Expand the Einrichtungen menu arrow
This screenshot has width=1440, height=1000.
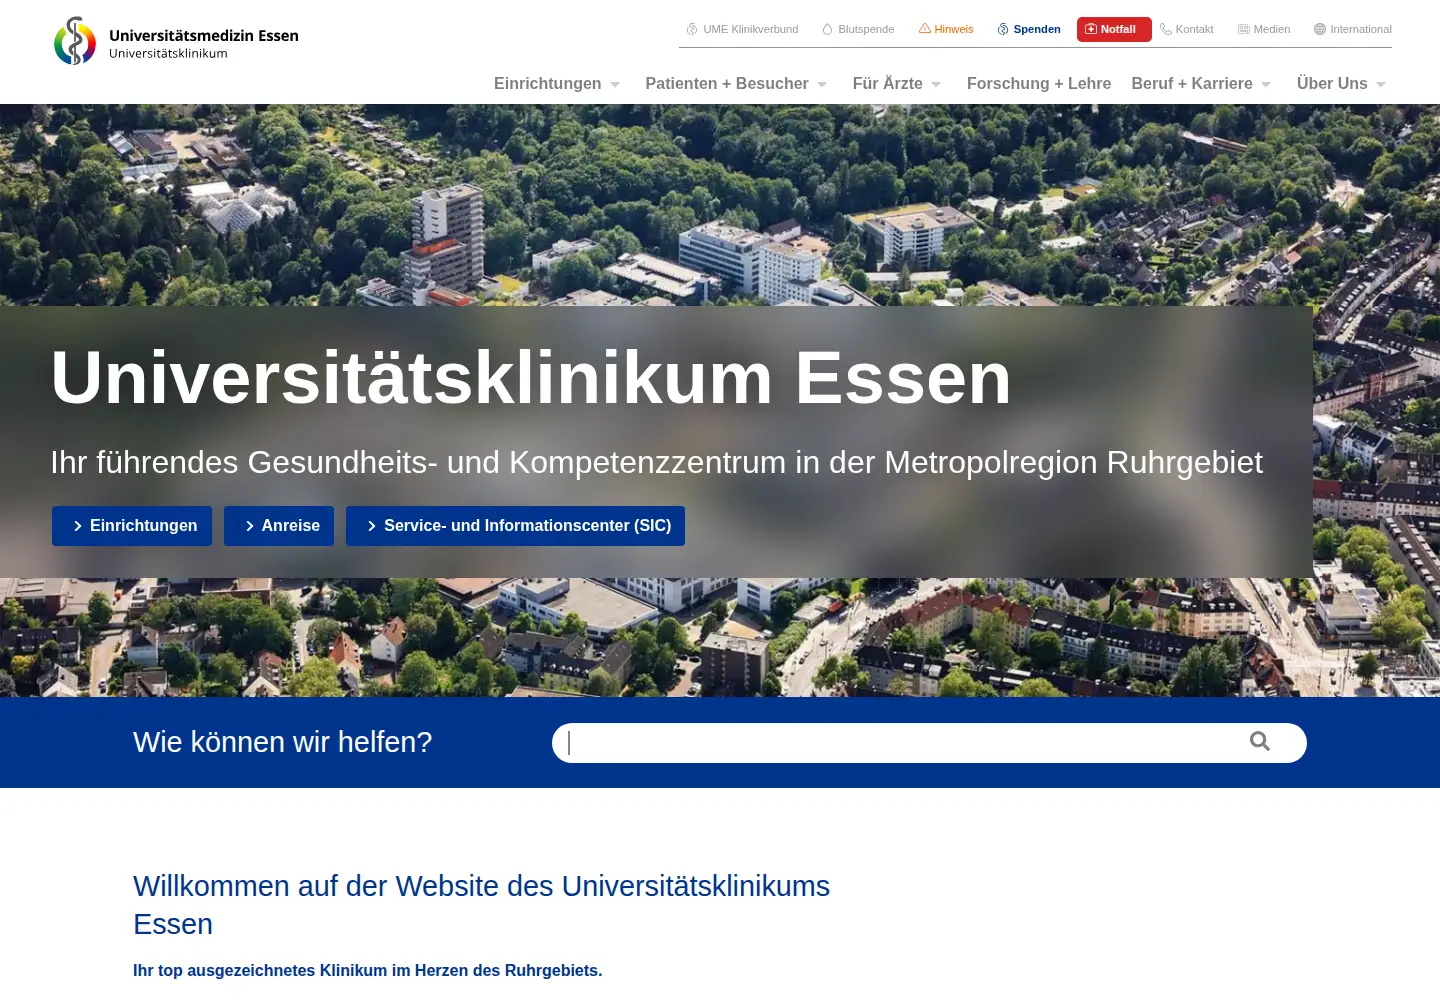pyautogui.click(x=615, y=85)
